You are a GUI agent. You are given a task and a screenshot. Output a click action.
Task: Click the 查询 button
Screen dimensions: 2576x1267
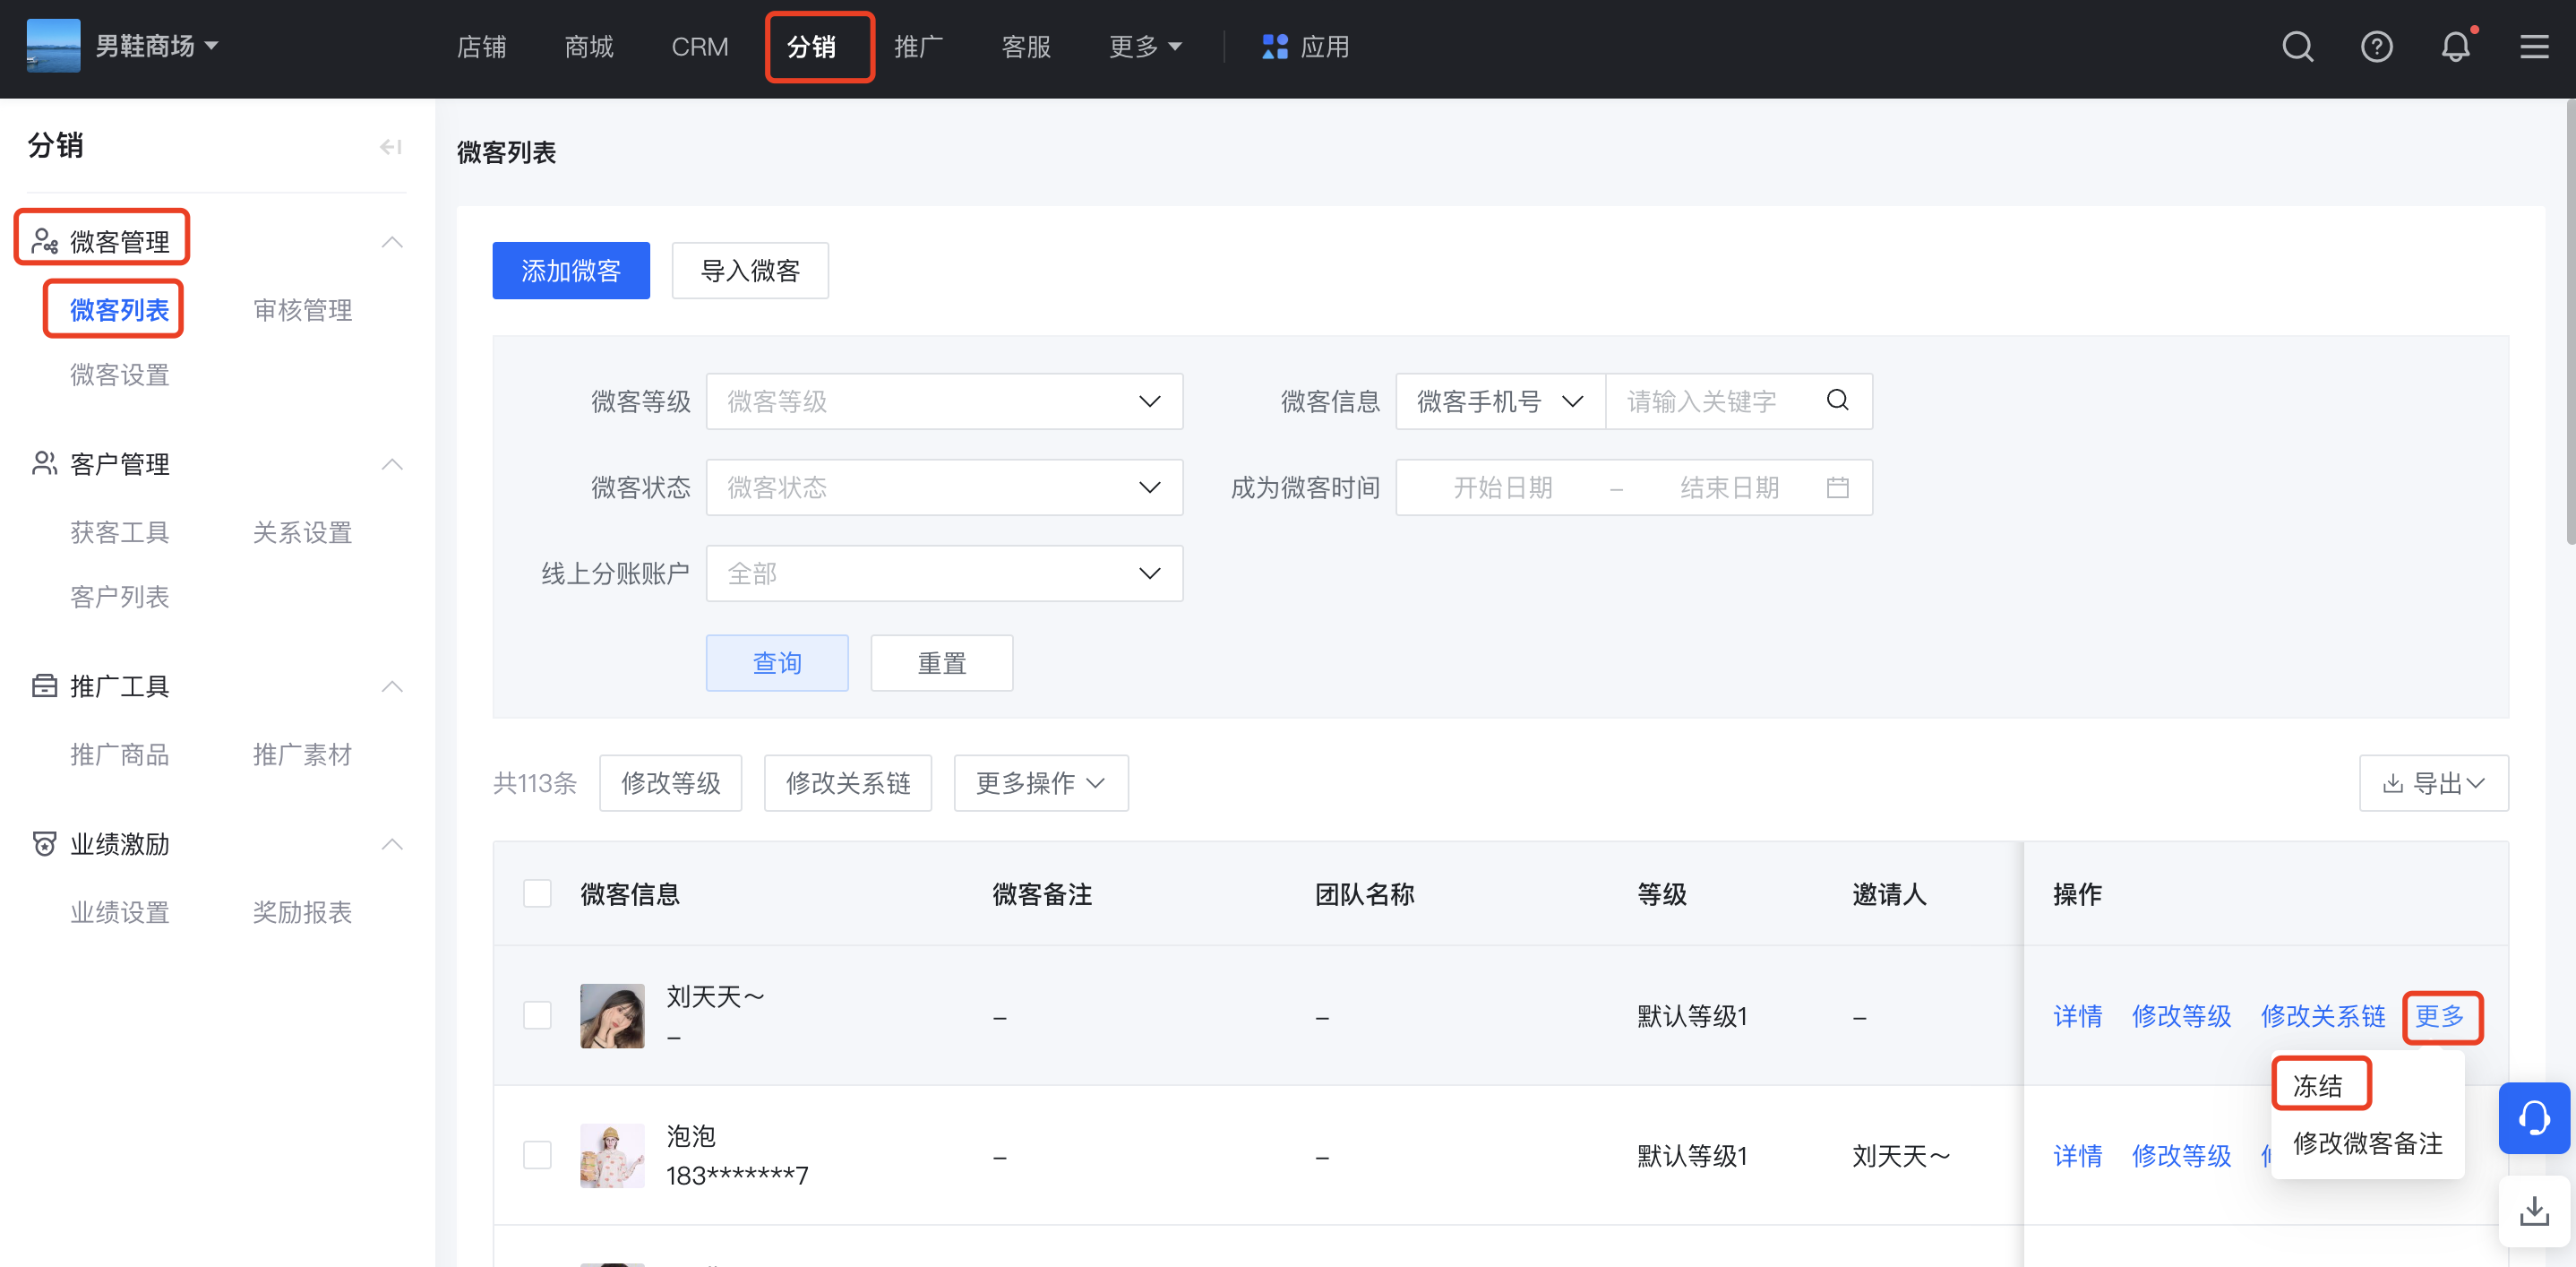[777, 663]
